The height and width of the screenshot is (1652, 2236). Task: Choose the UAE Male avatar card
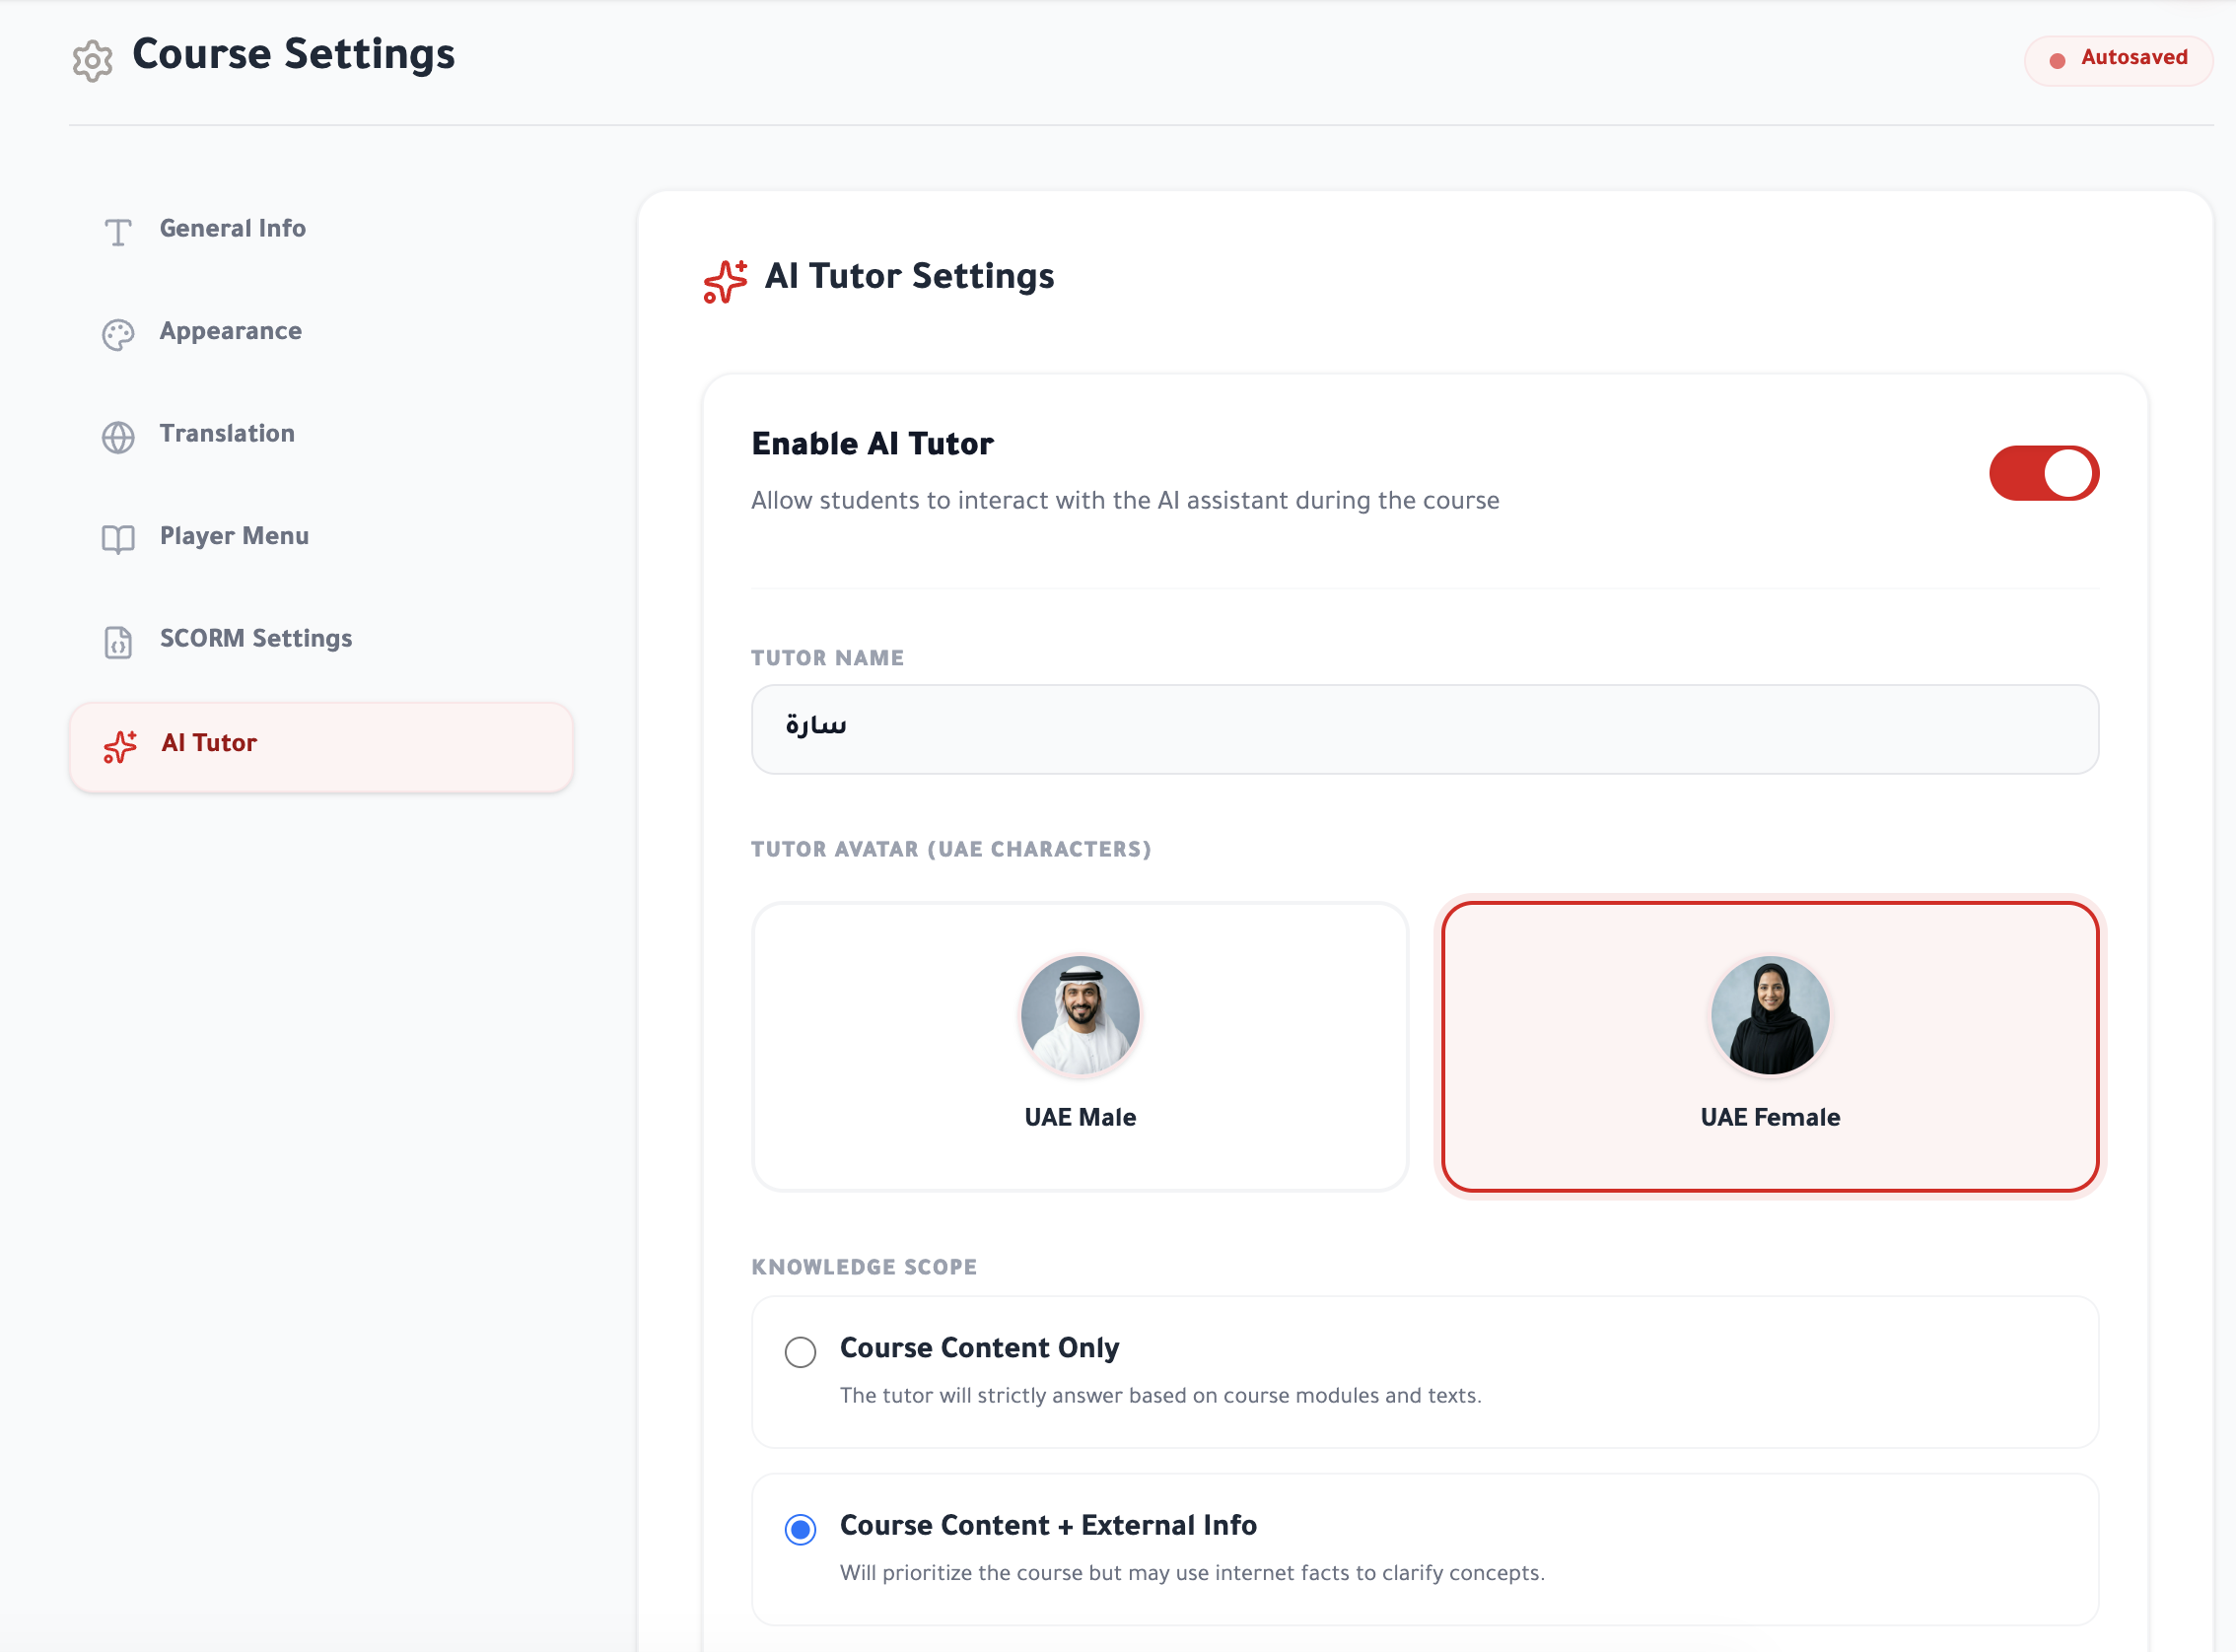point(1080,1047)
